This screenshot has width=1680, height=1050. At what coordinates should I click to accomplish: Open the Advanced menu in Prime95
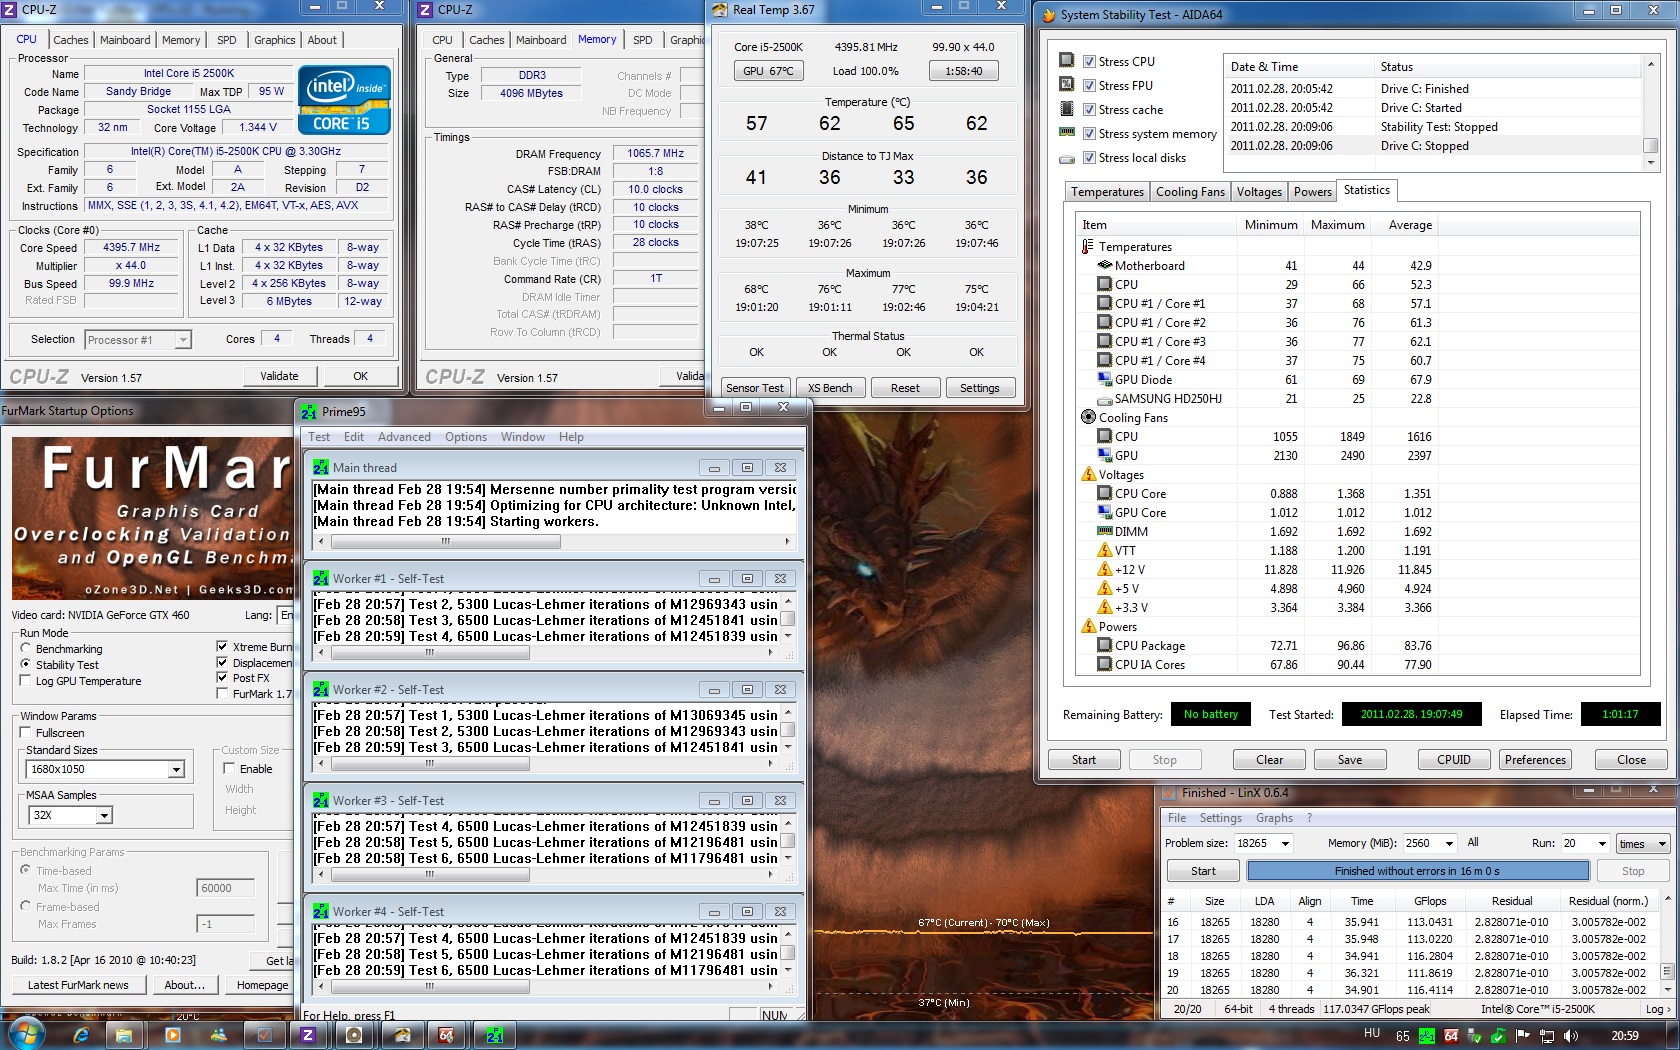(404, 437)
